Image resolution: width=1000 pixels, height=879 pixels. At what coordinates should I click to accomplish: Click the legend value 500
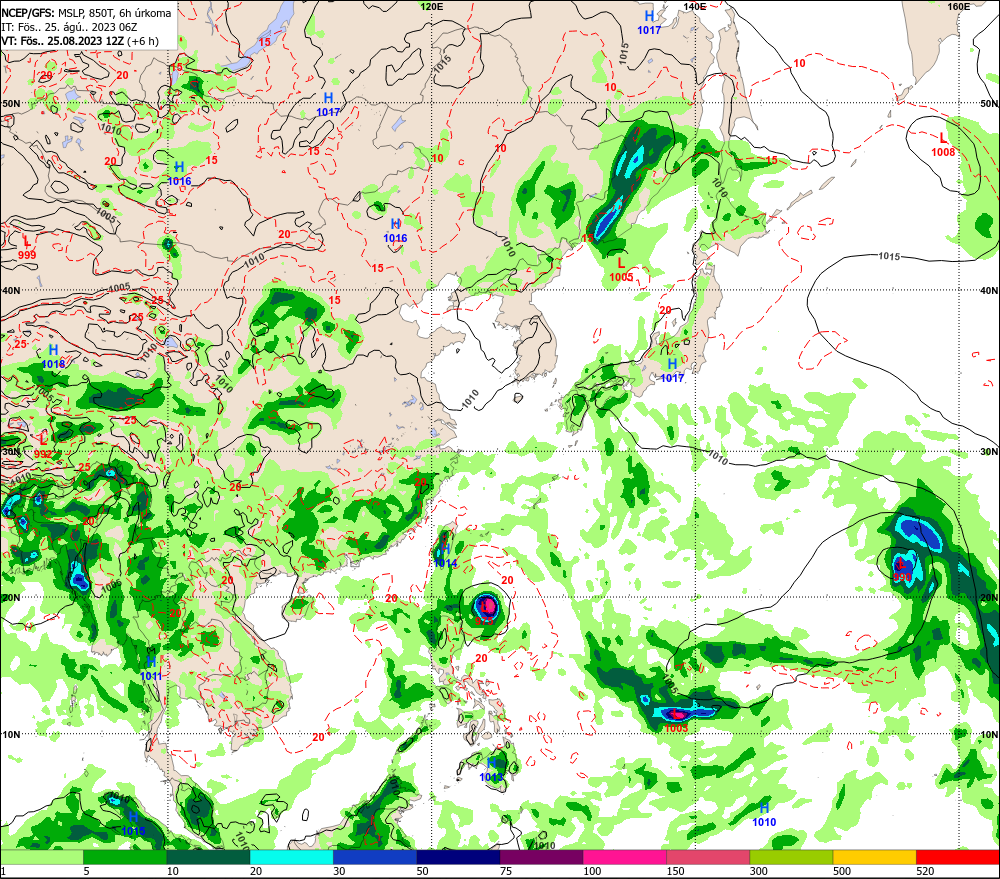[842, 871]
